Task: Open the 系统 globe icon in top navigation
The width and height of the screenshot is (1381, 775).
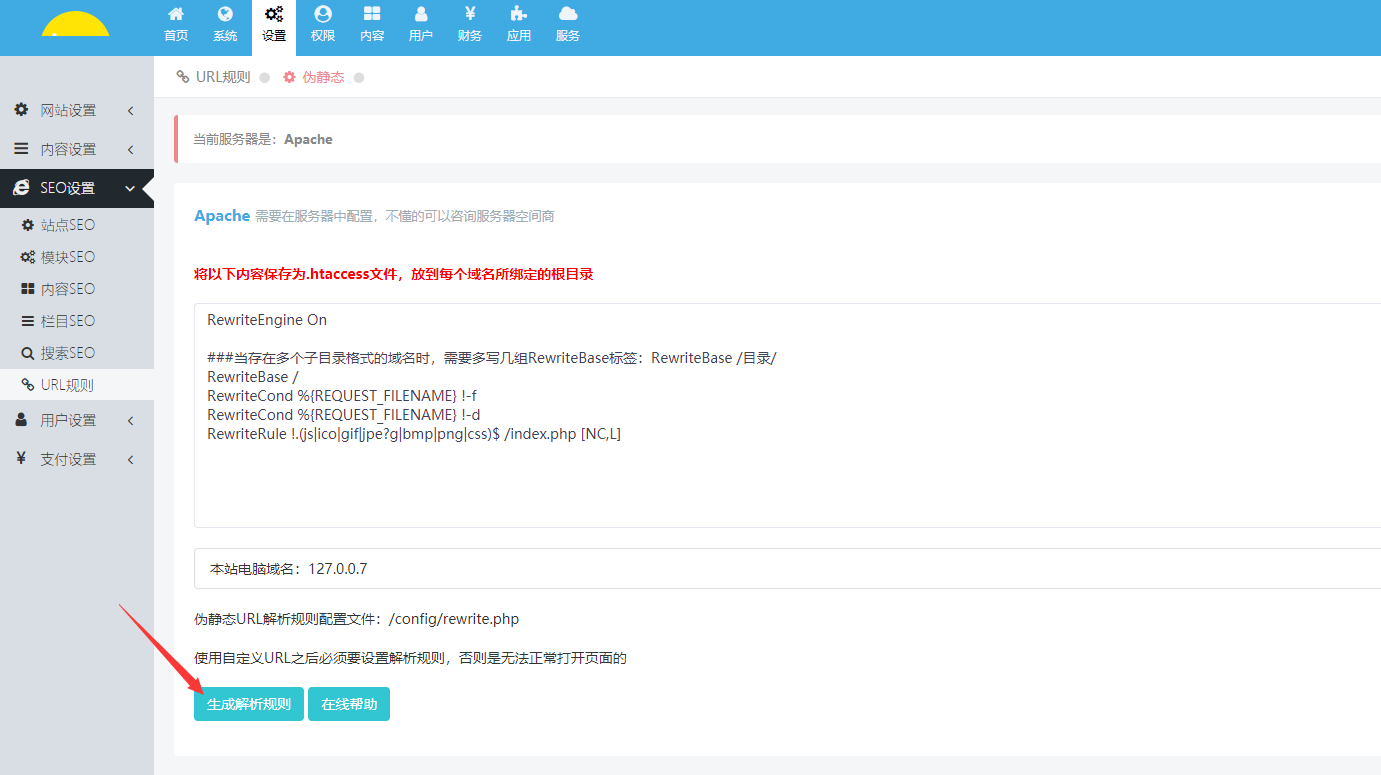Action: click(225, 24)
